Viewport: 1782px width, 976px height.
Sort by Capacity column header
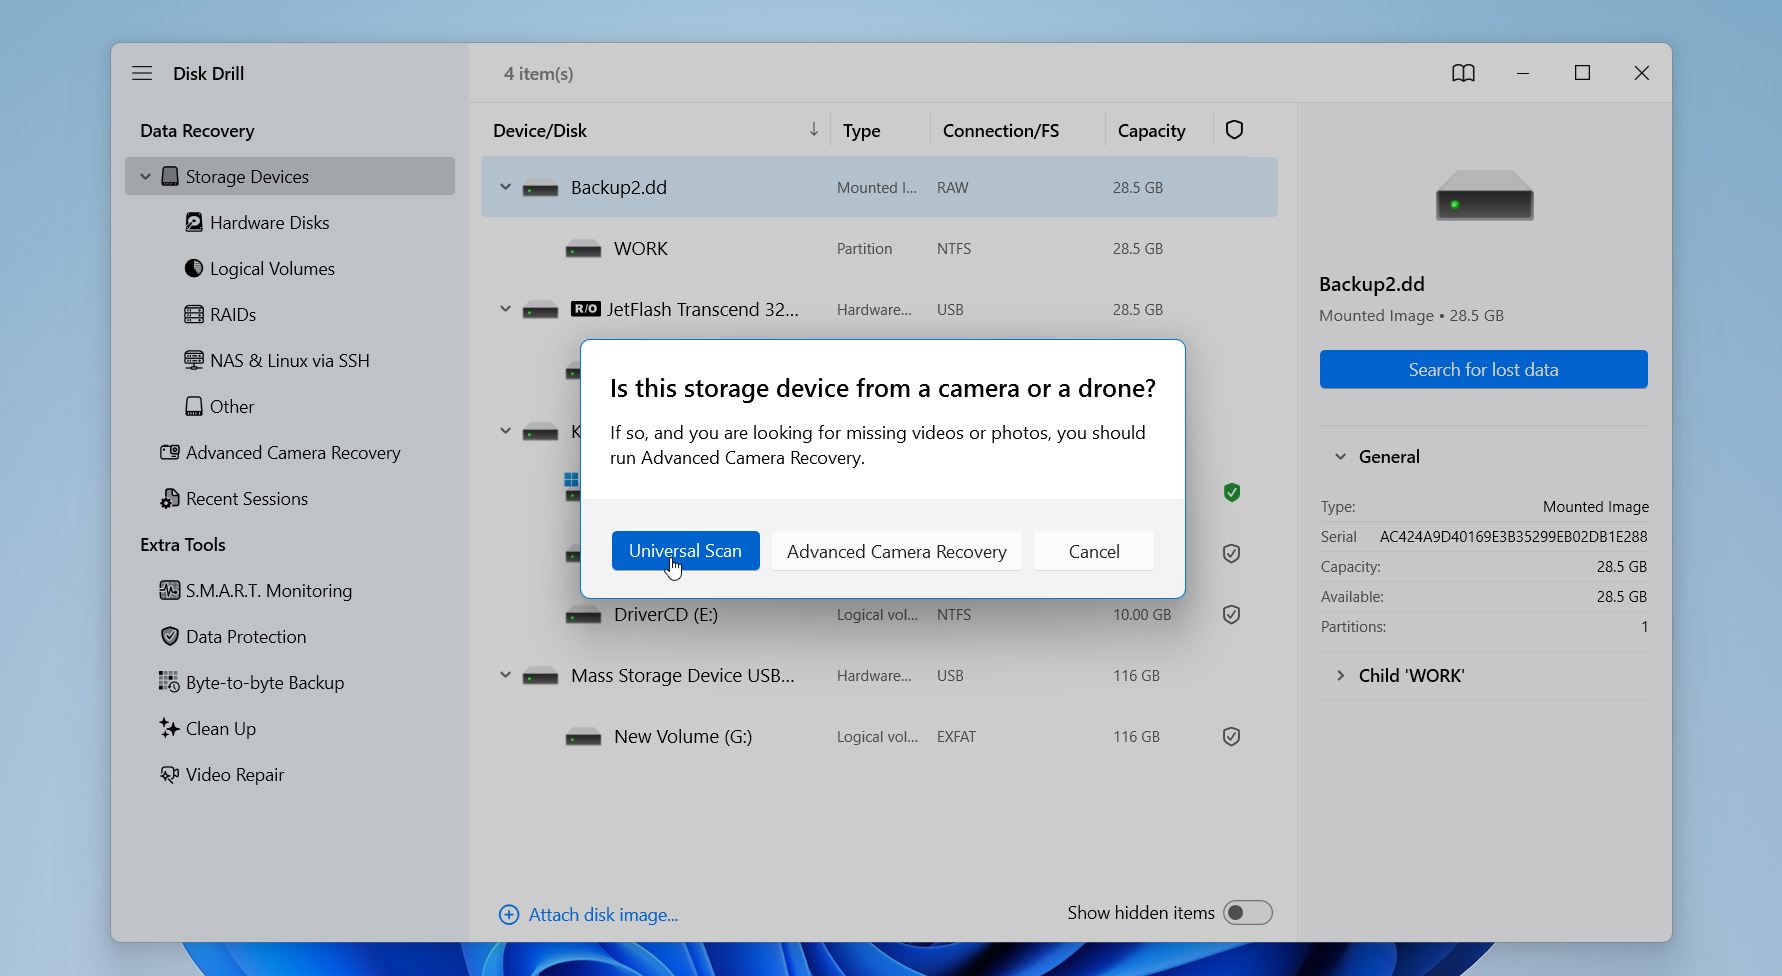(1151, 131)
